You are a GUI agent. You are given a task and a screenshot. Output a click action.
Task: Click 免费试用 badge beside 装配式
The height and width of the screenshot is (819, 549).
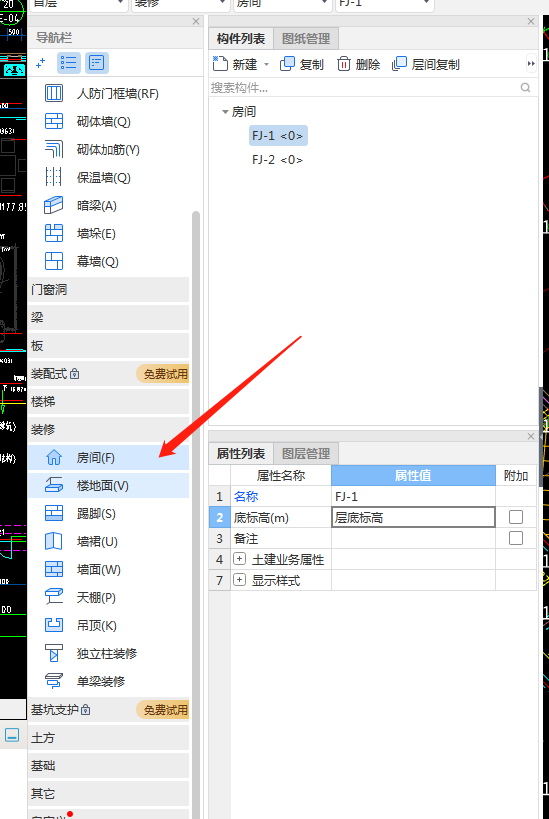click(x=163, y=374)
